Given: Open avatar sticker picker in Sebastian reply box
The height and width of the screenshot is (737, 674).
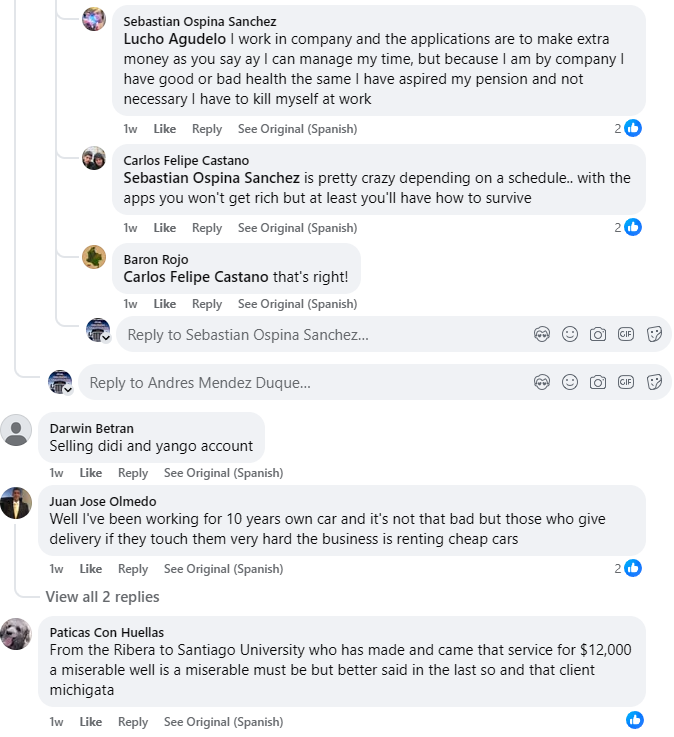Looking at the screenshot, I should pos(541,334).
